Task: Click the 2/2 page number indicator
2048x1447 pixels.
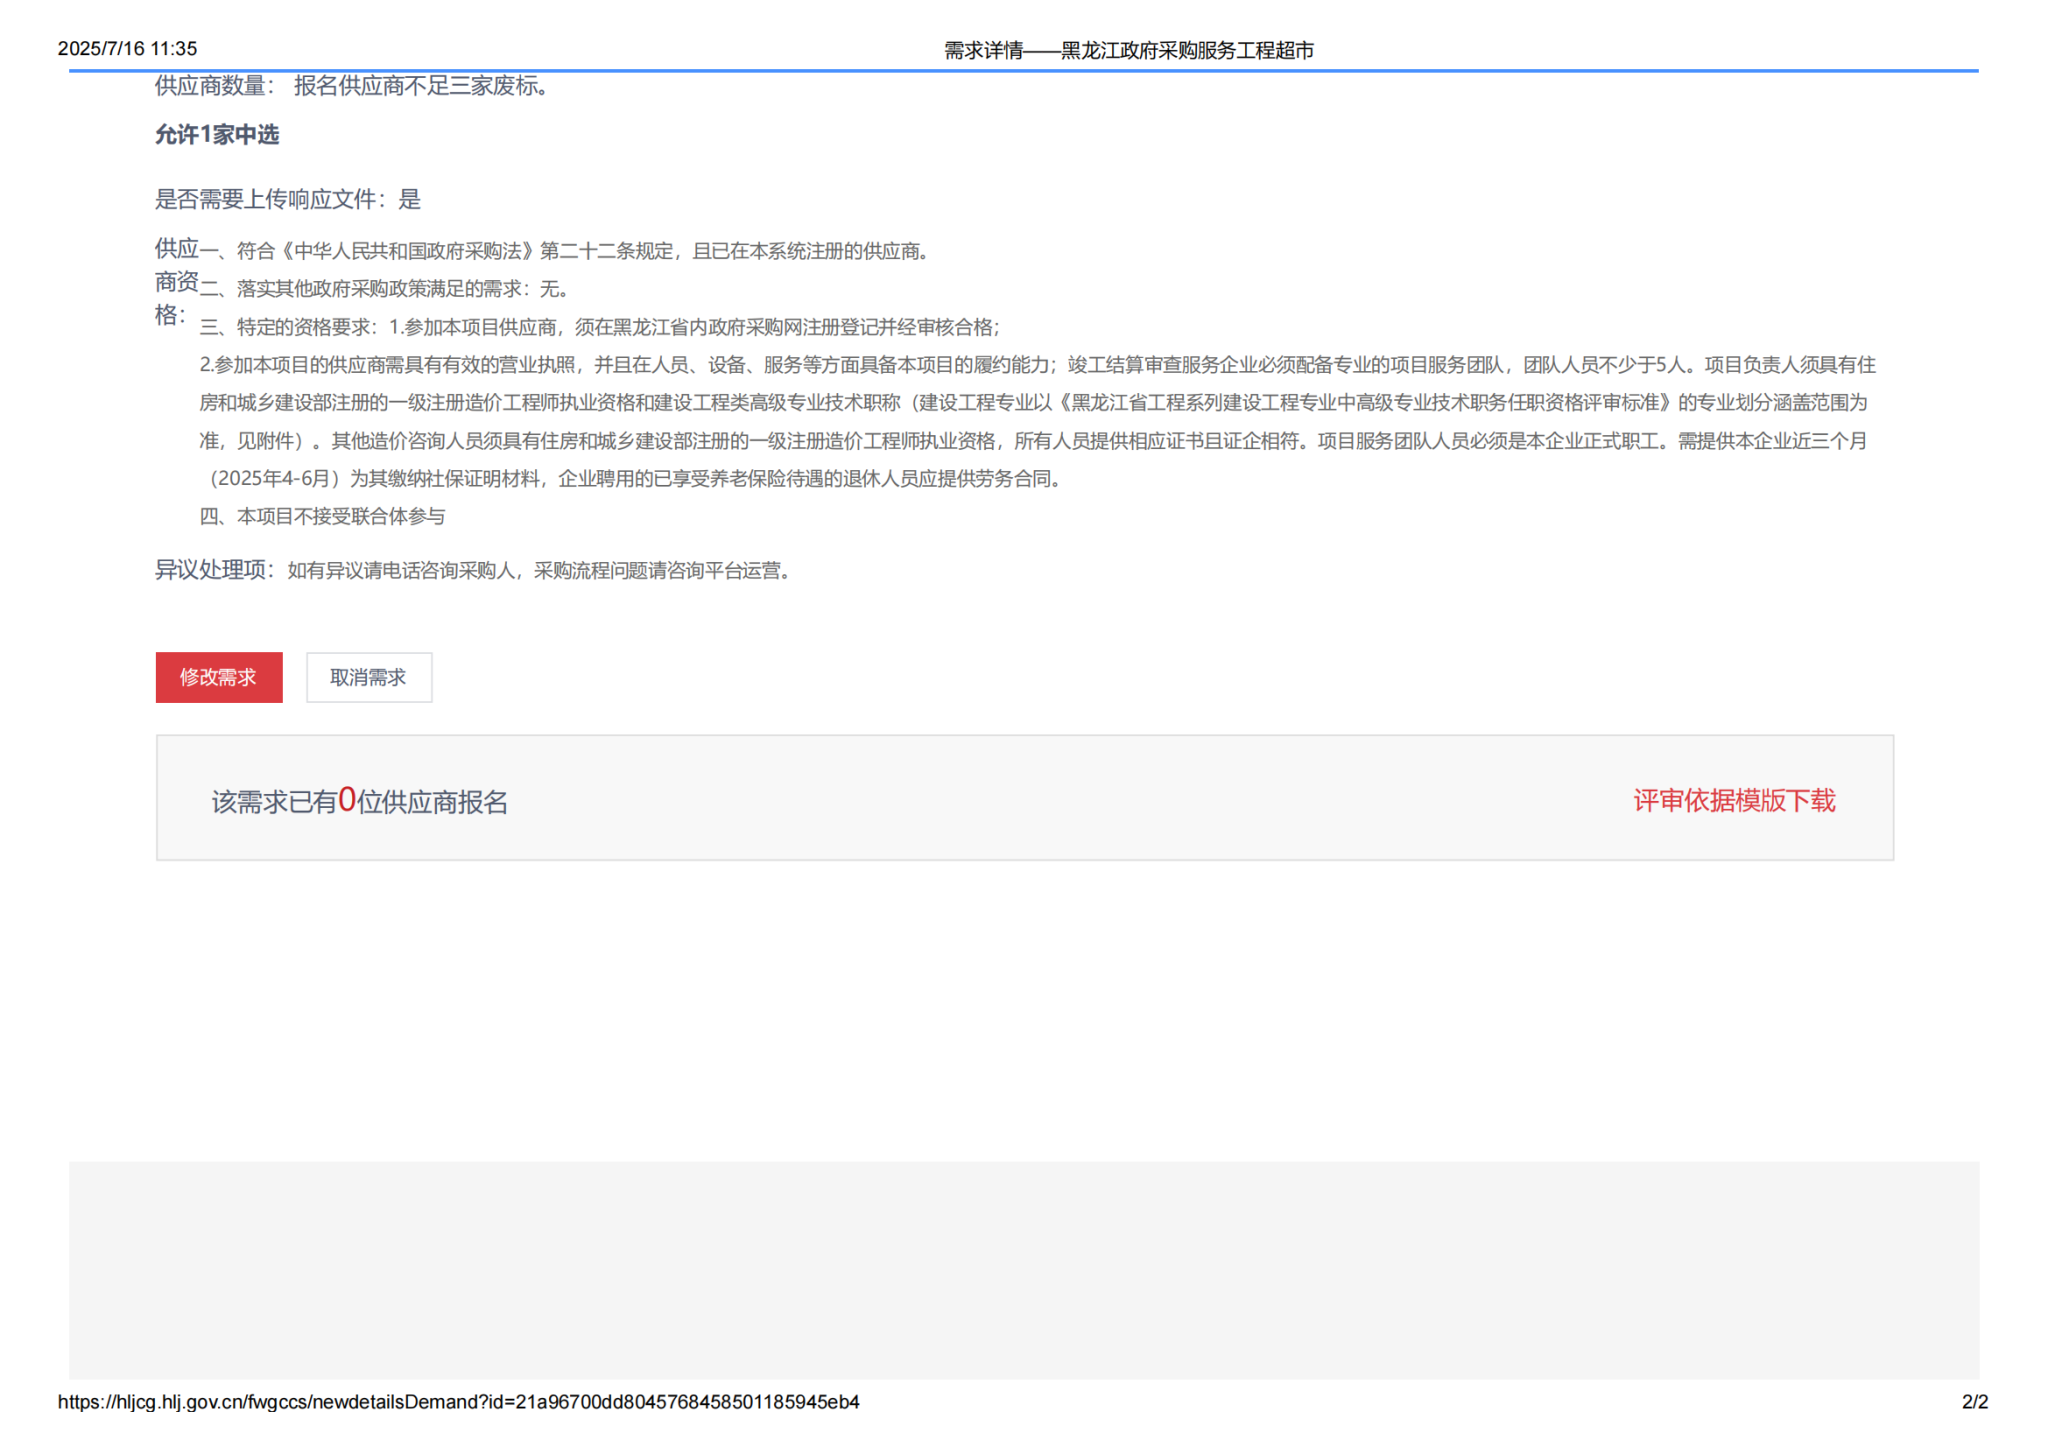Action: coord(1974,1401)
